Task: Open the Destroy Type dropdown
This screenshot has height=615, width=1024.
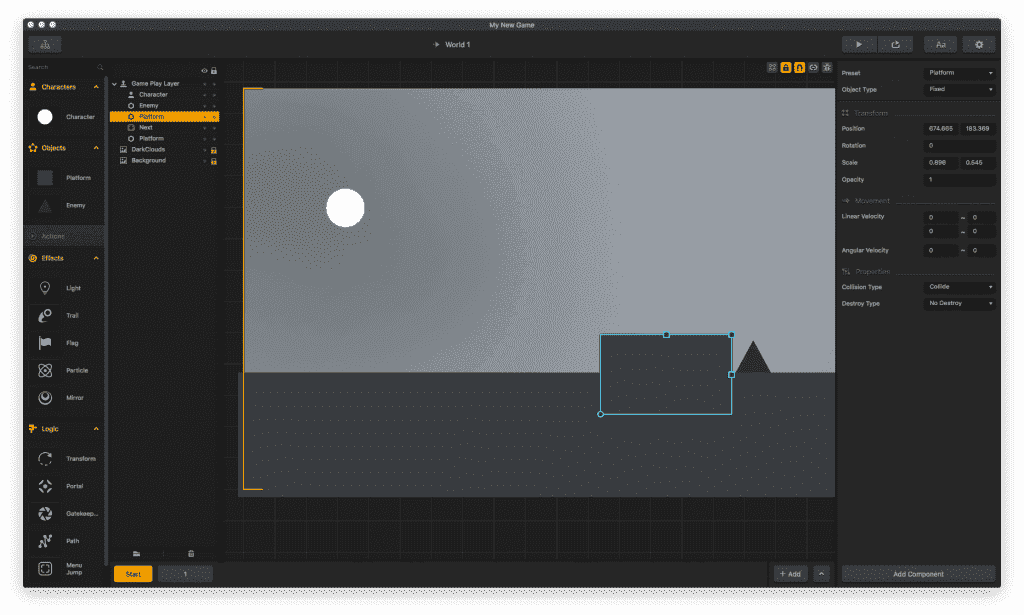Action: pyautogui.click(x=959, y=304)
